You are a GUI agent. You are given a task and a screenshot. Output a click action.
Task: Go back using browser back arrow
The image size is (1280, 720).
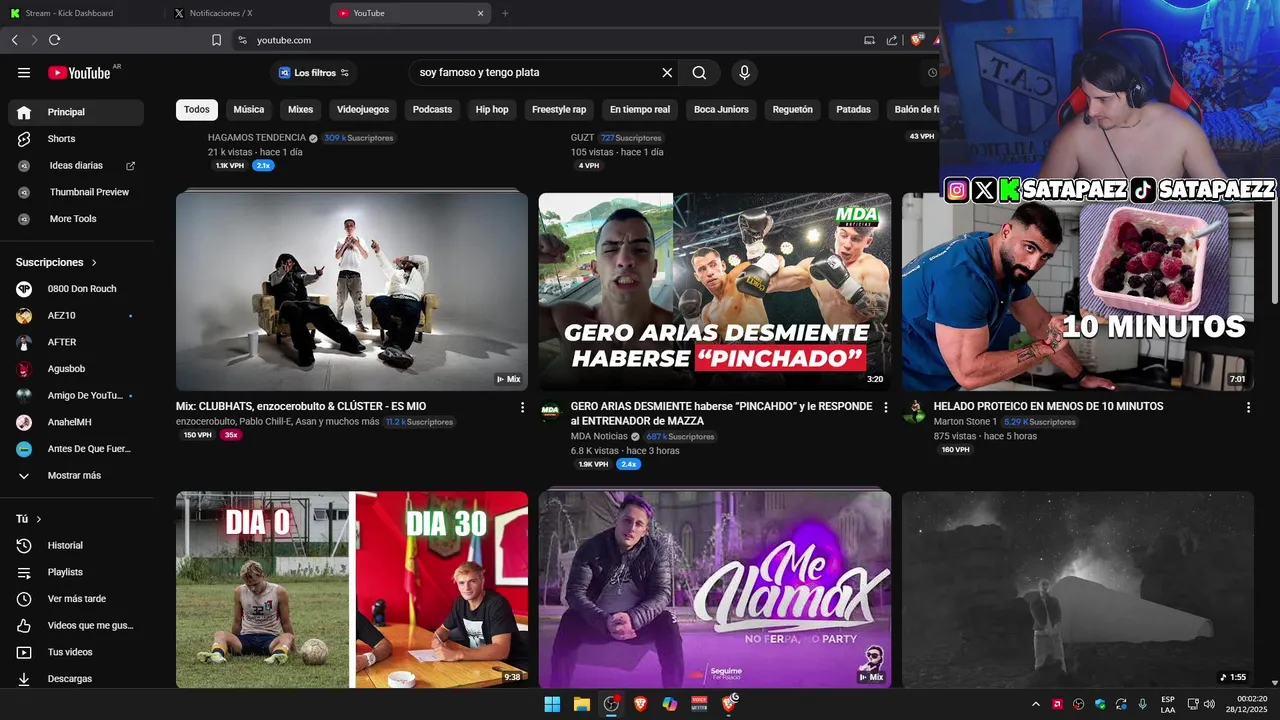pyautogui.click(x=14, y=40)
